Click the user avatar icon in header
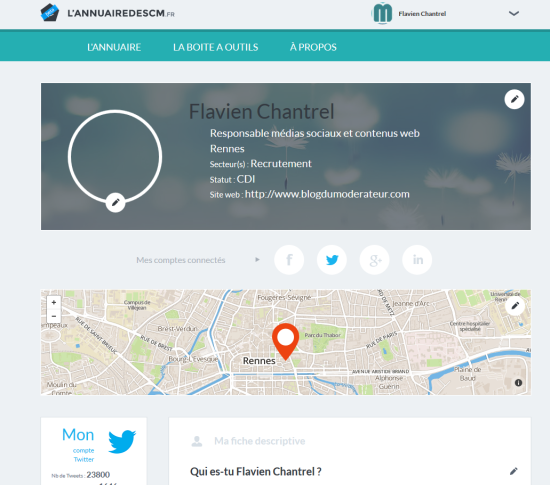550x485 pixels. [382, 13]
